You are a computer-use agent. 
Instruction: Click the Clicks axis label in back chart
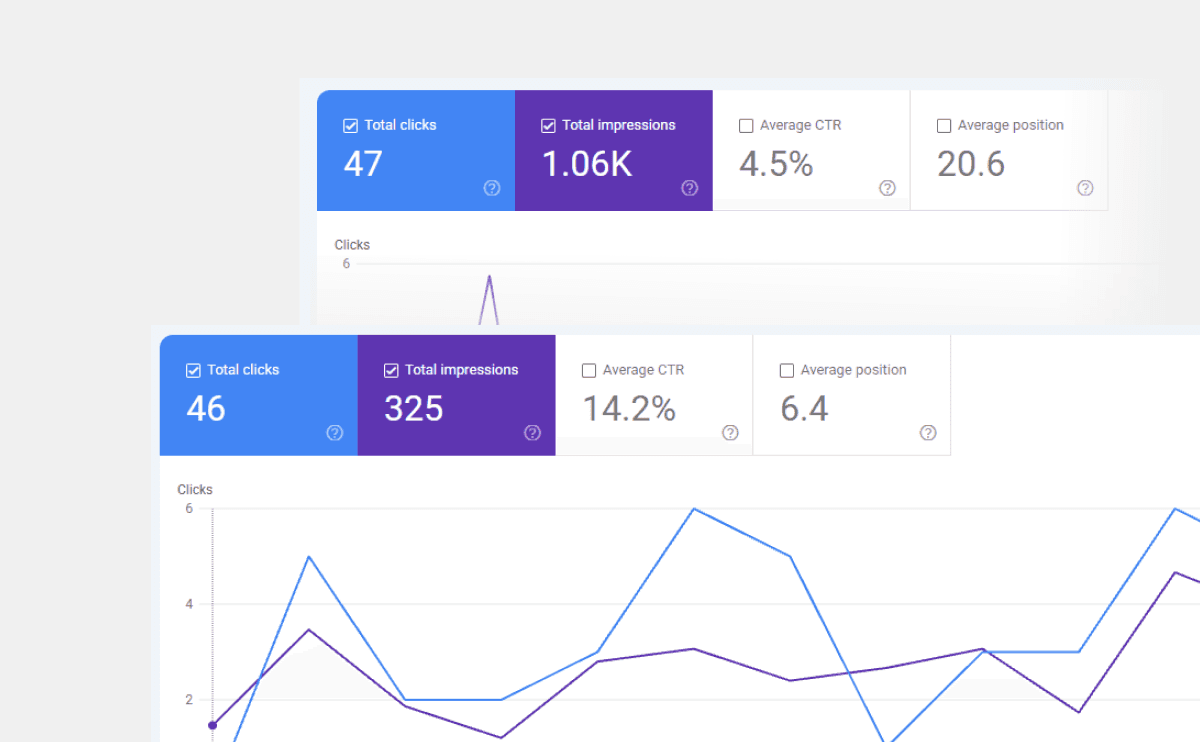pos(352,245)
